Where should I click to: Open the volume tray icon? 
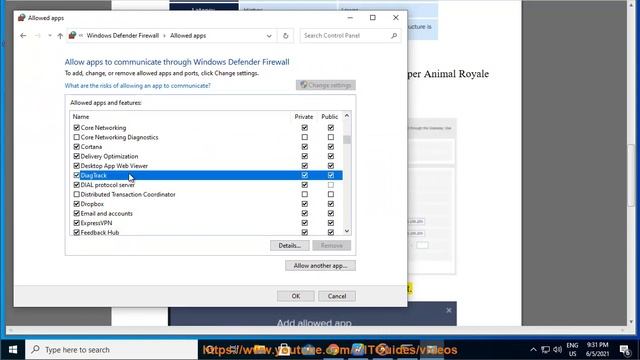(558, 350)
